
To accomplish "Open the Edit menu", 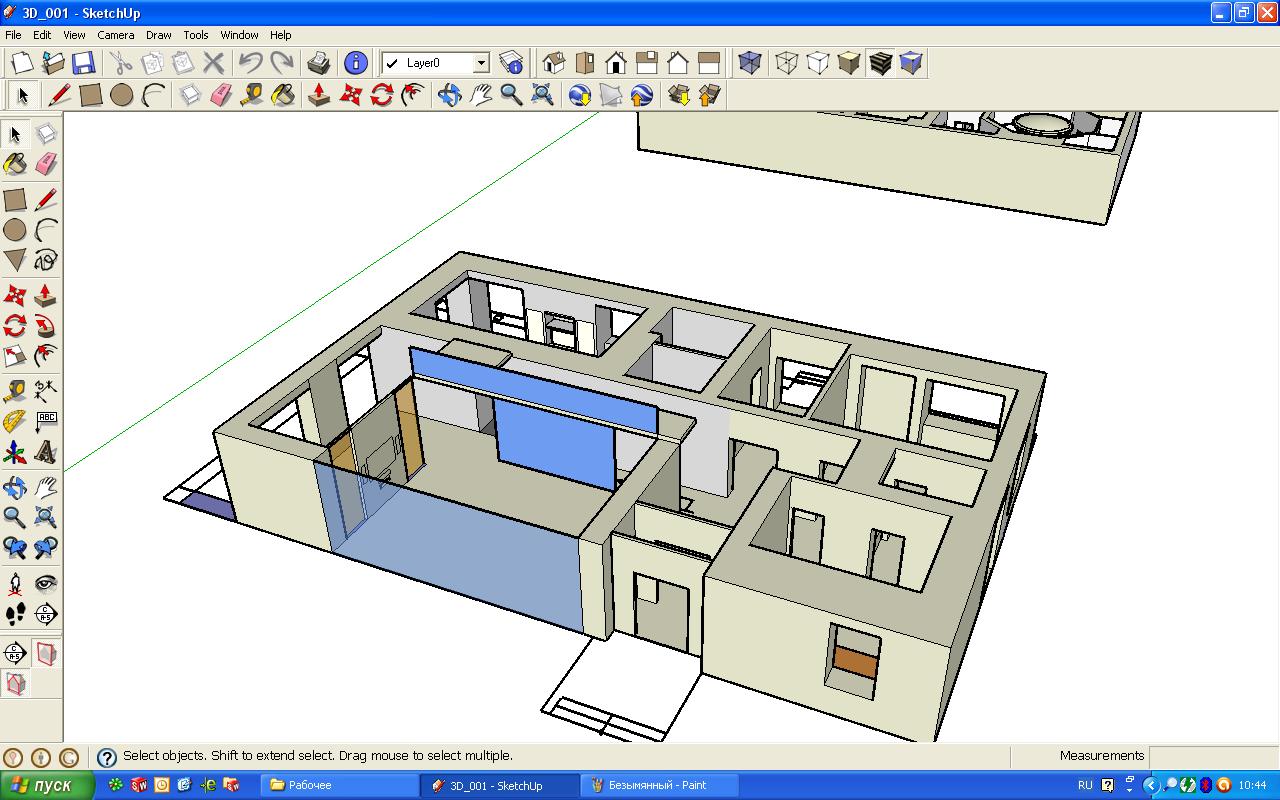I will (42, 35).
